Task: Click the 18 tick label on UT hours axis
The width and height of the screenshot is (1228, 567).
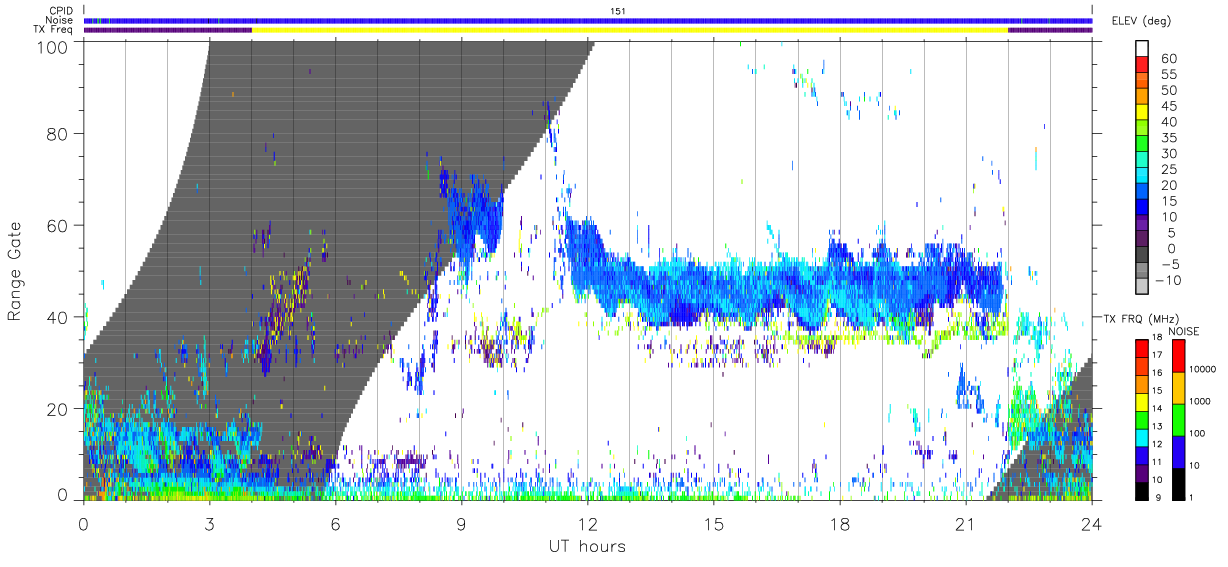Action: (x=840, y=523)
